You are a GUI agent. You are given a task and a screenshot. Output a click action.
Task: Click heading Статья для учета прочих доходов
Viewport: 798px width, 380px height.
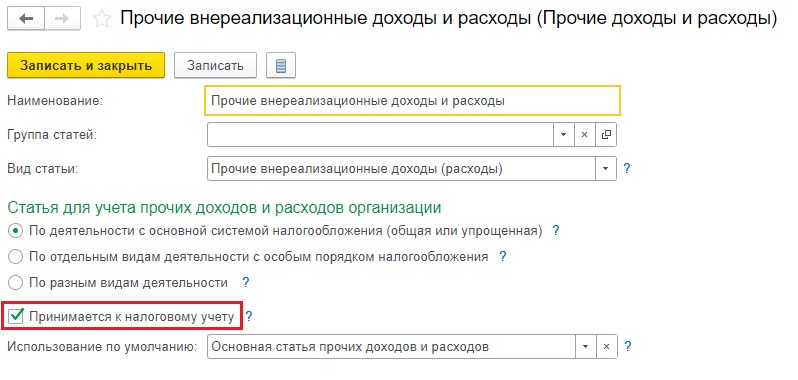224,208
